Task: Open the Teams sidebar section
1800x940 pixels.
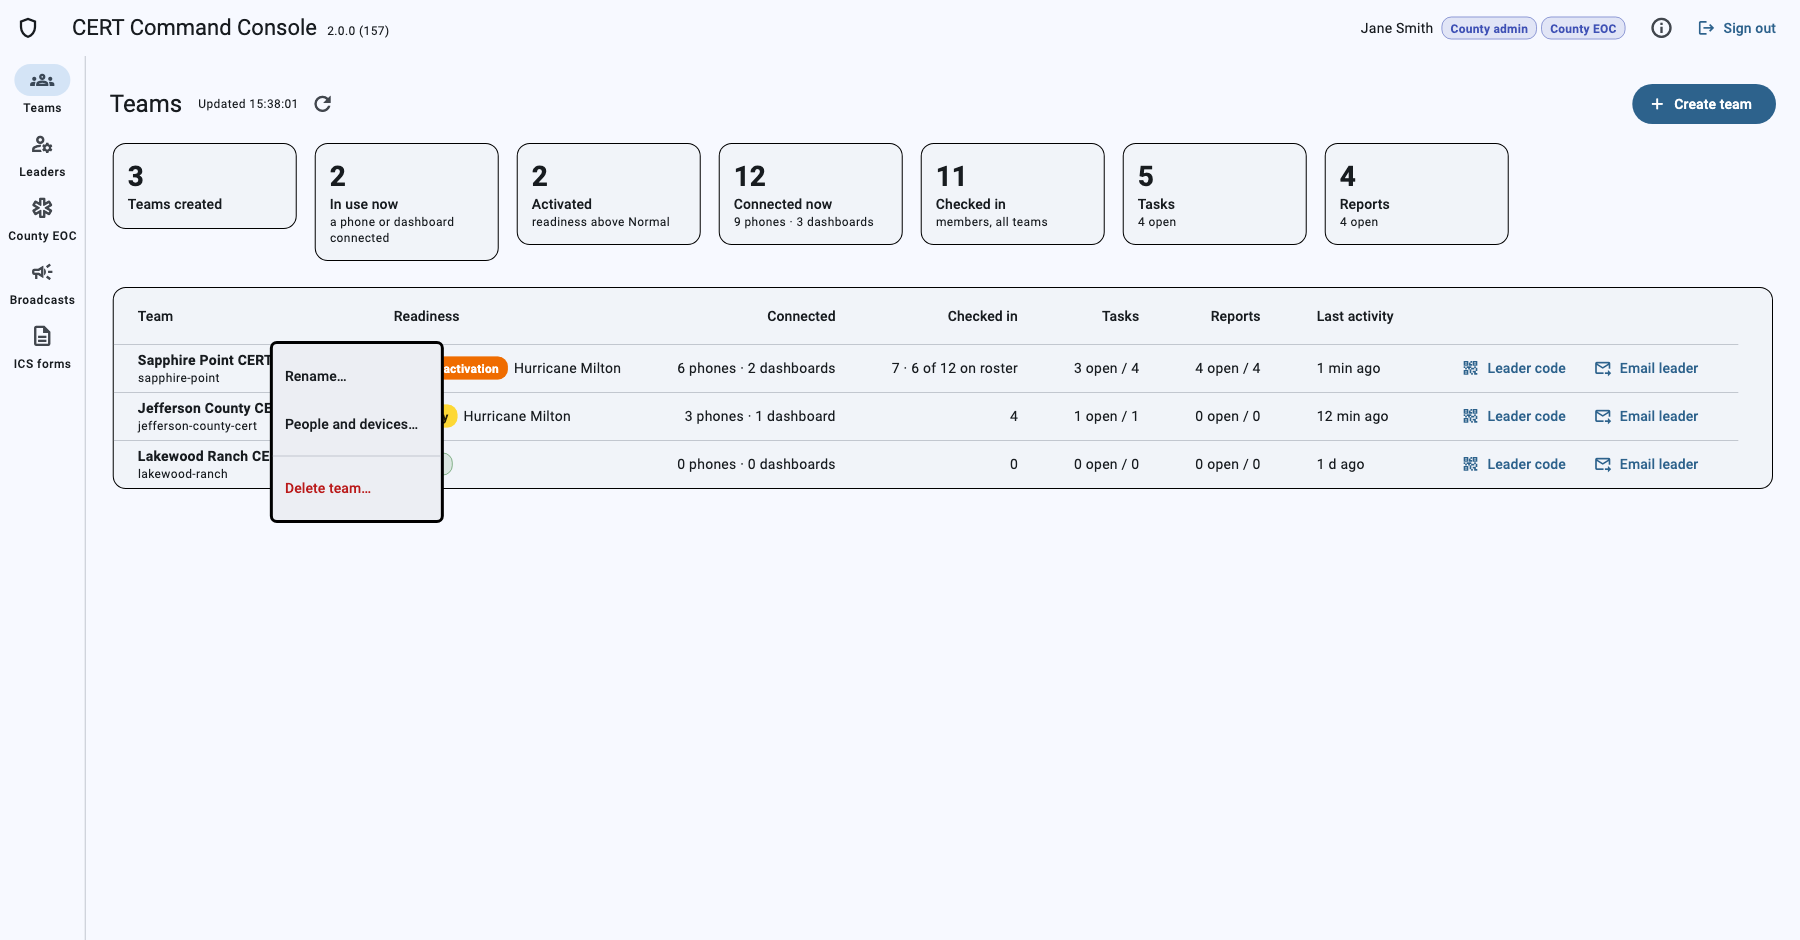Action: [42, 90]
